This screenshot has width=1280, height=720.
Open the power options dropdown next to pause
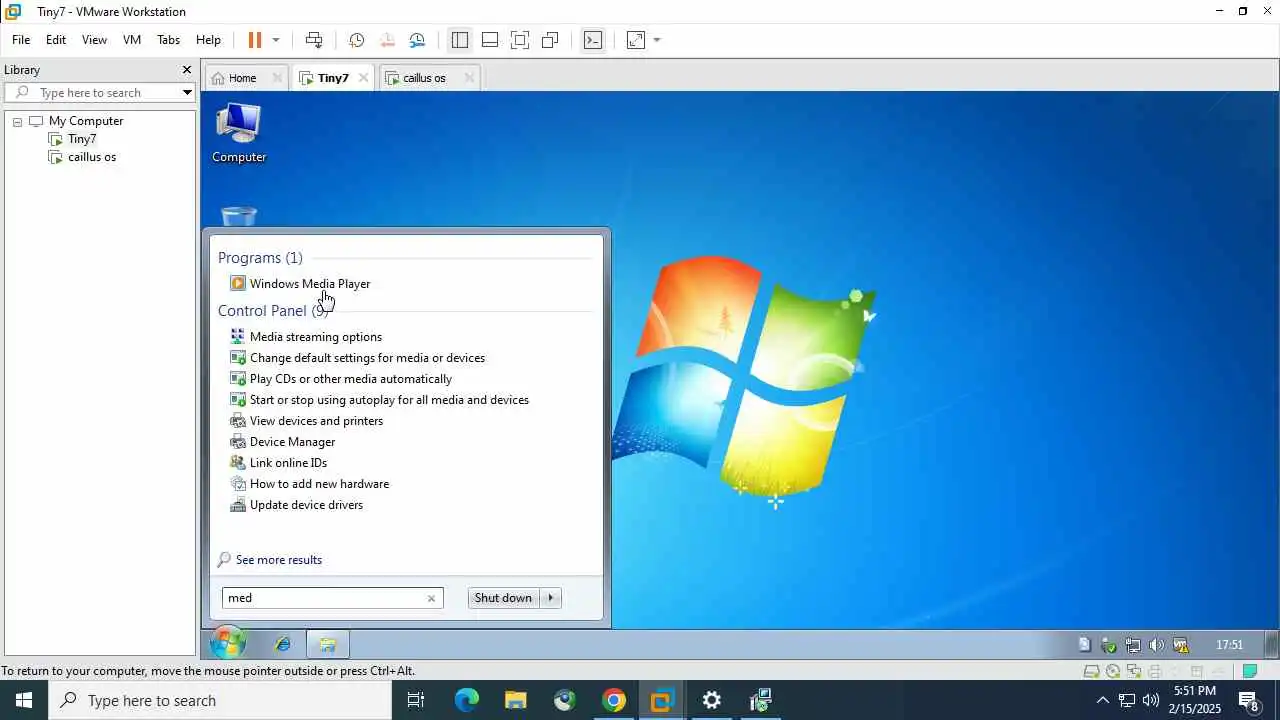pos(276,40)
